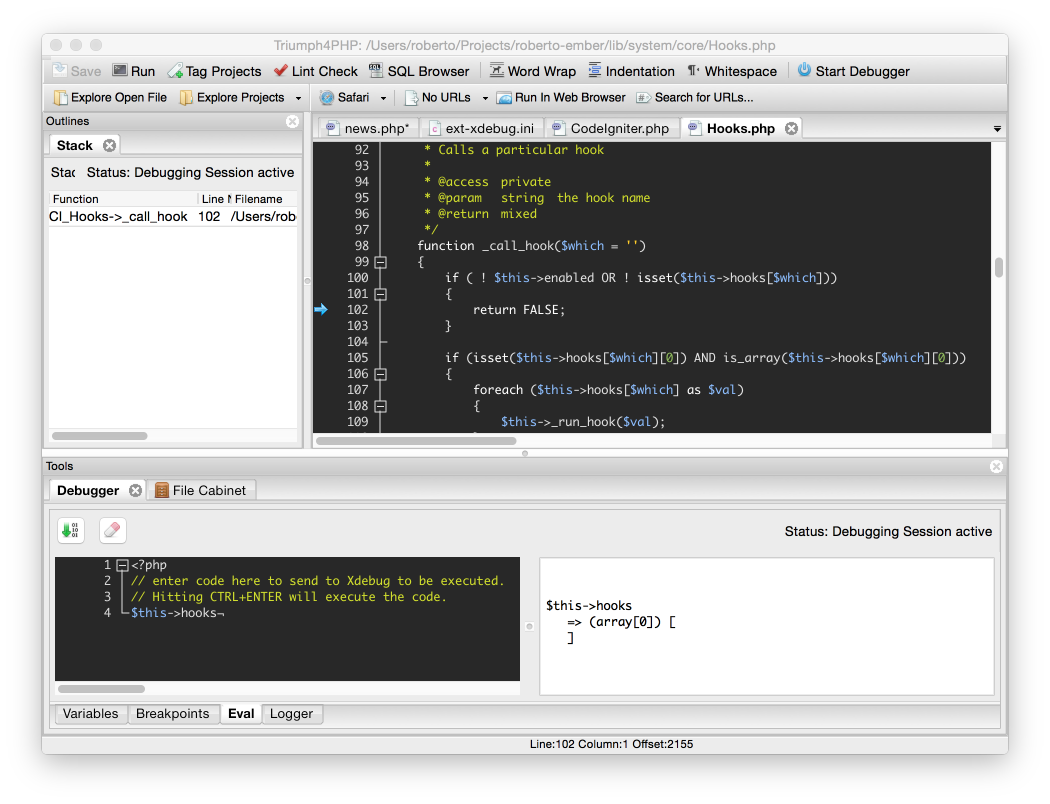Click the execute code icon in Debugger
1050x804 pixels.
tap(71, 531)
